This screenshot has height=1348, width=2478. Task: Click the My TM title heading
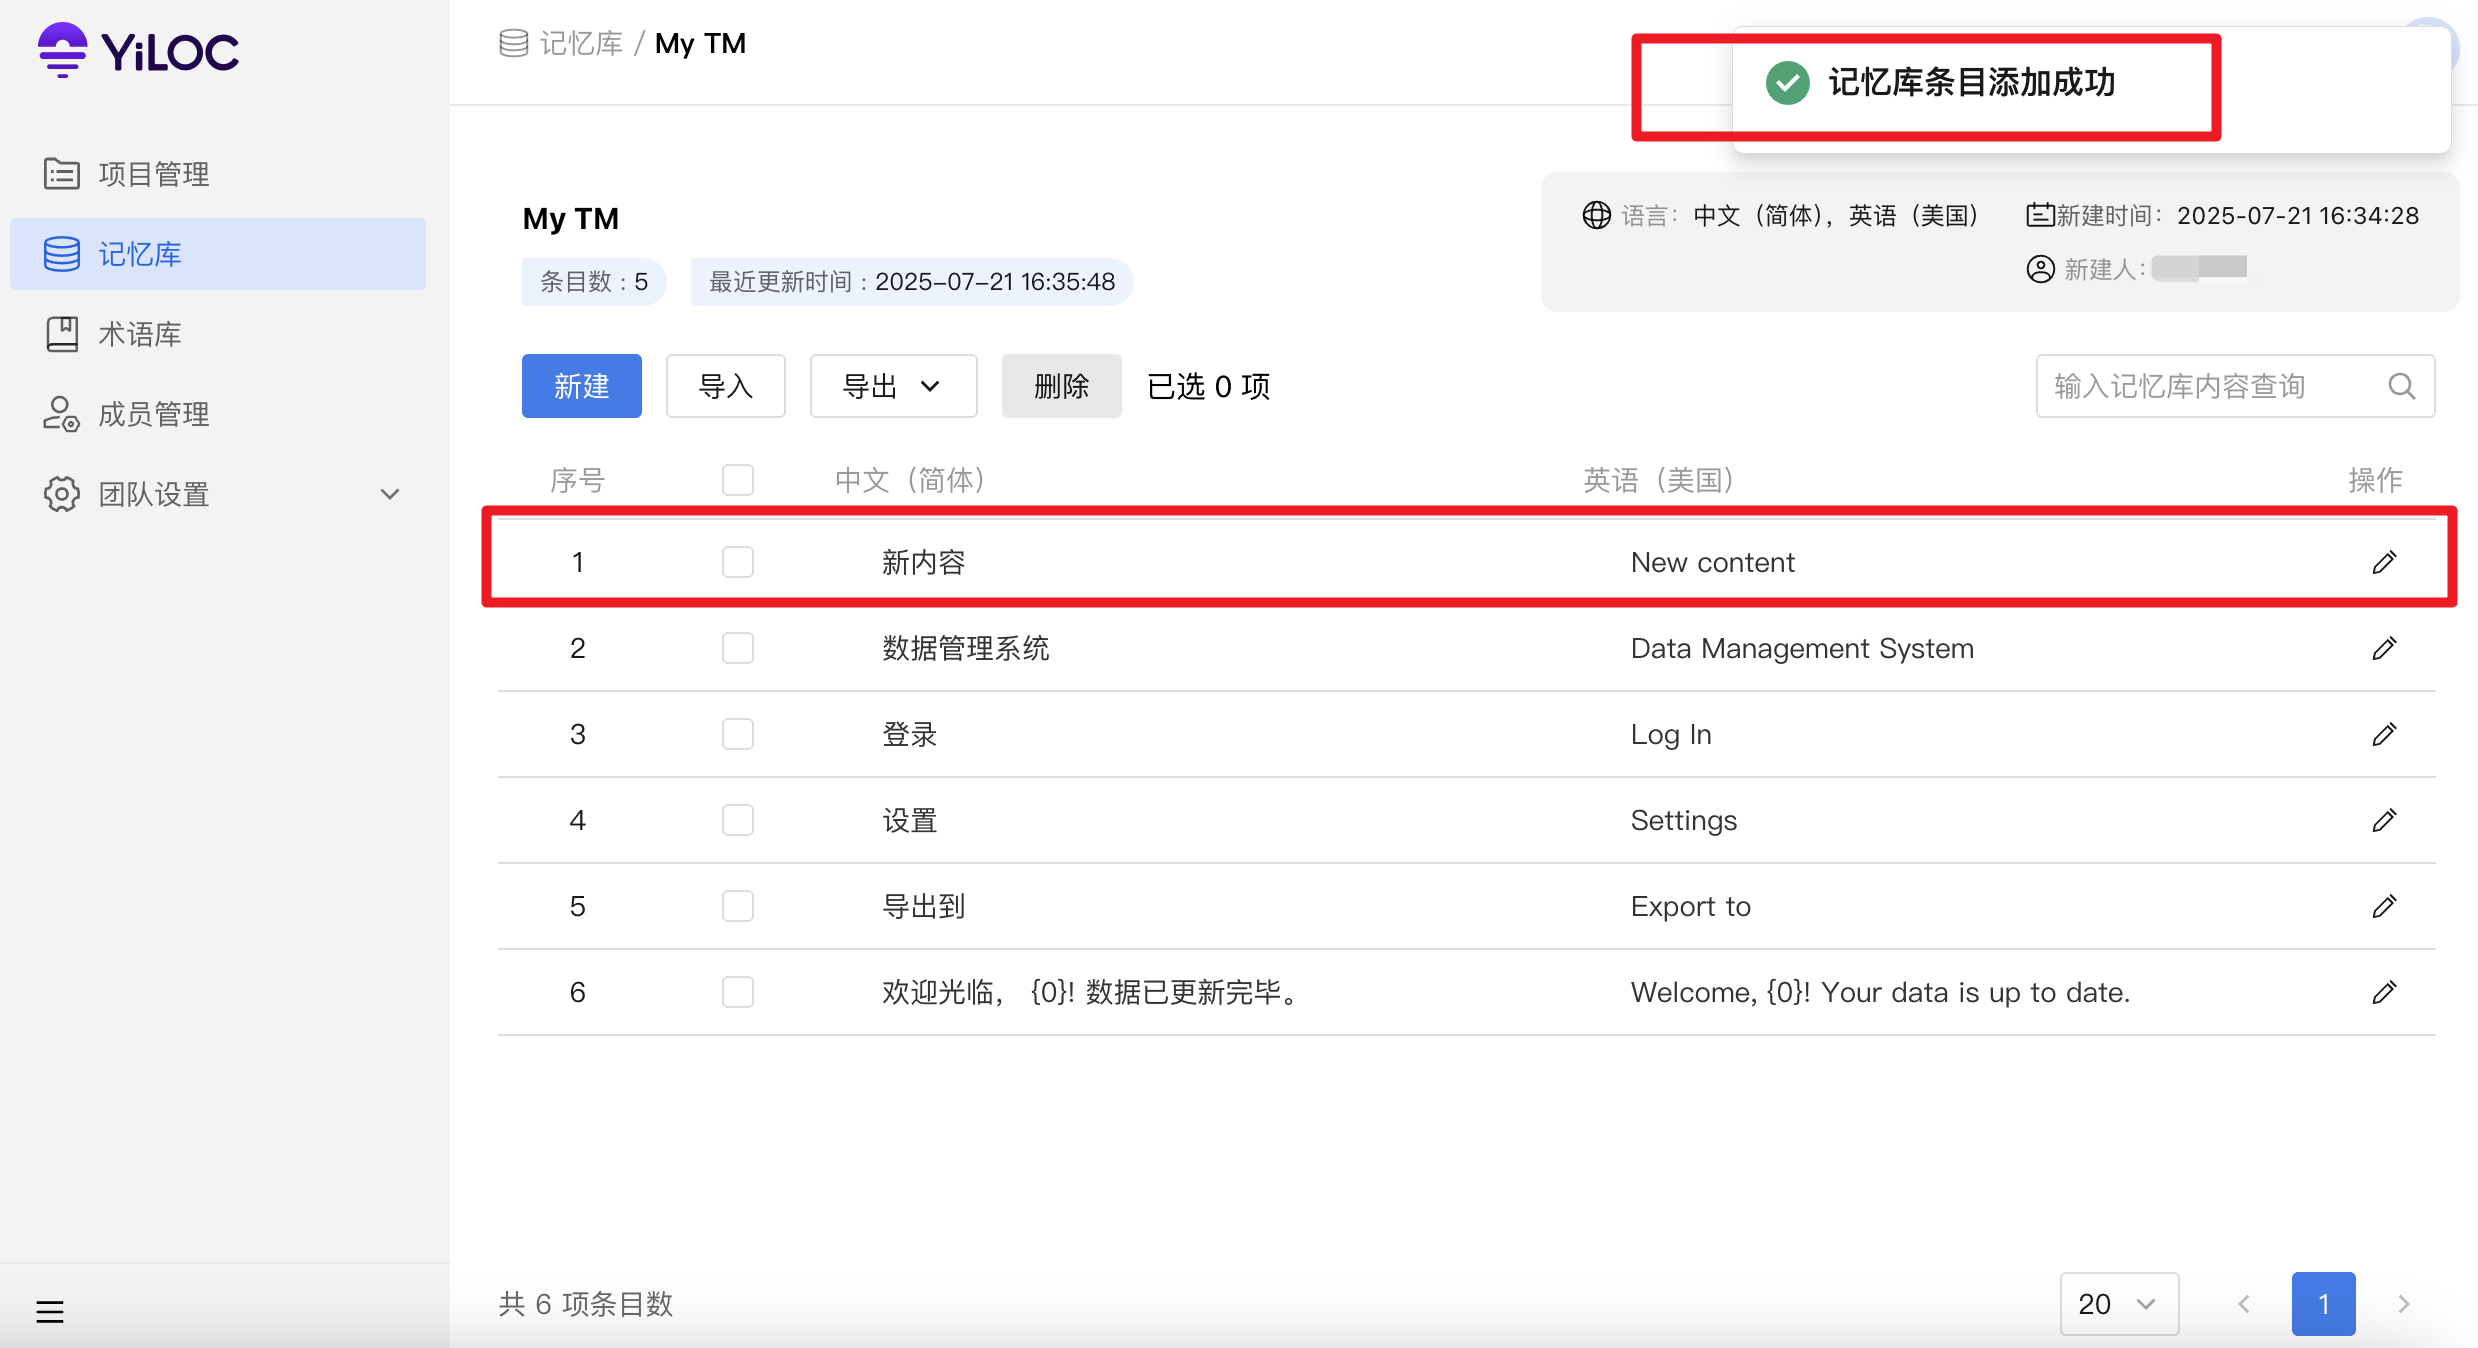point(571,218)
